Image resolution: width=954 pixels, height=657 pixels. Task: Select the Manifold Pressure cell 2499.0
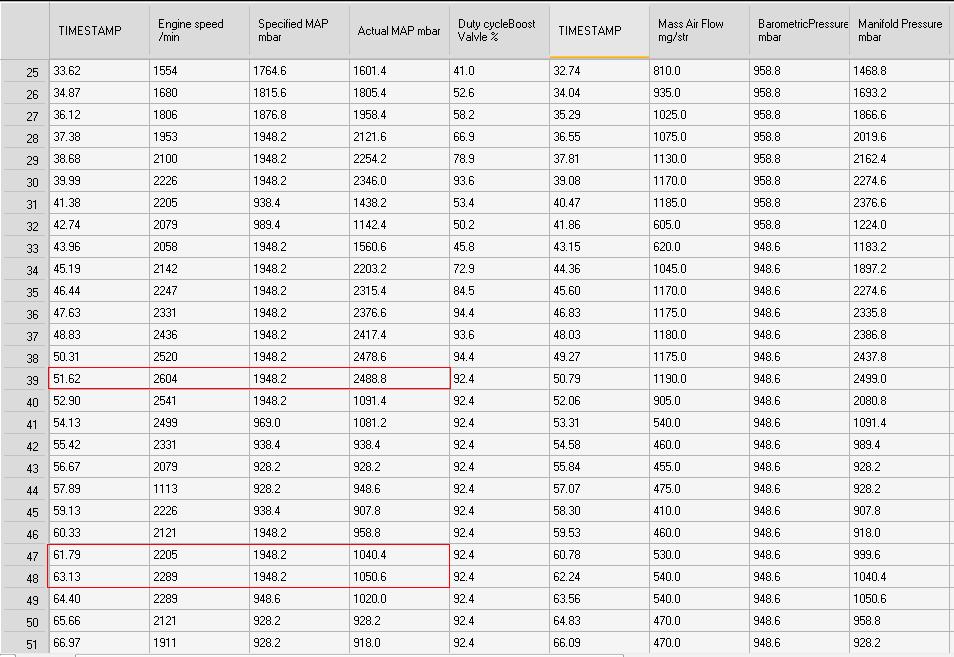(900, 379)
